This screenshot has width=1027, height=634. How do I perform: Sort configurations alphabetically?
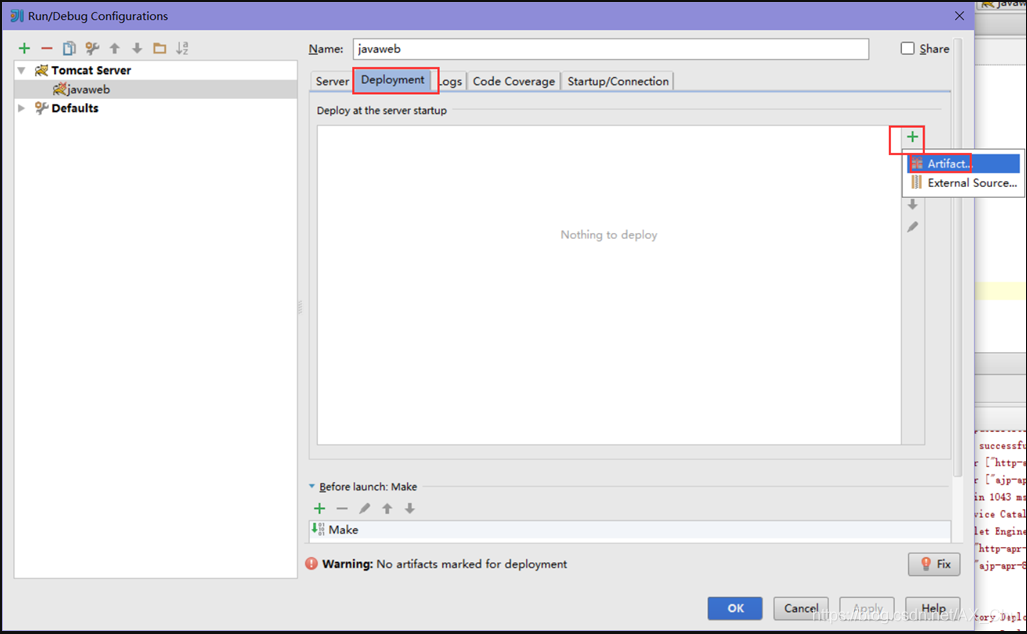182,48
